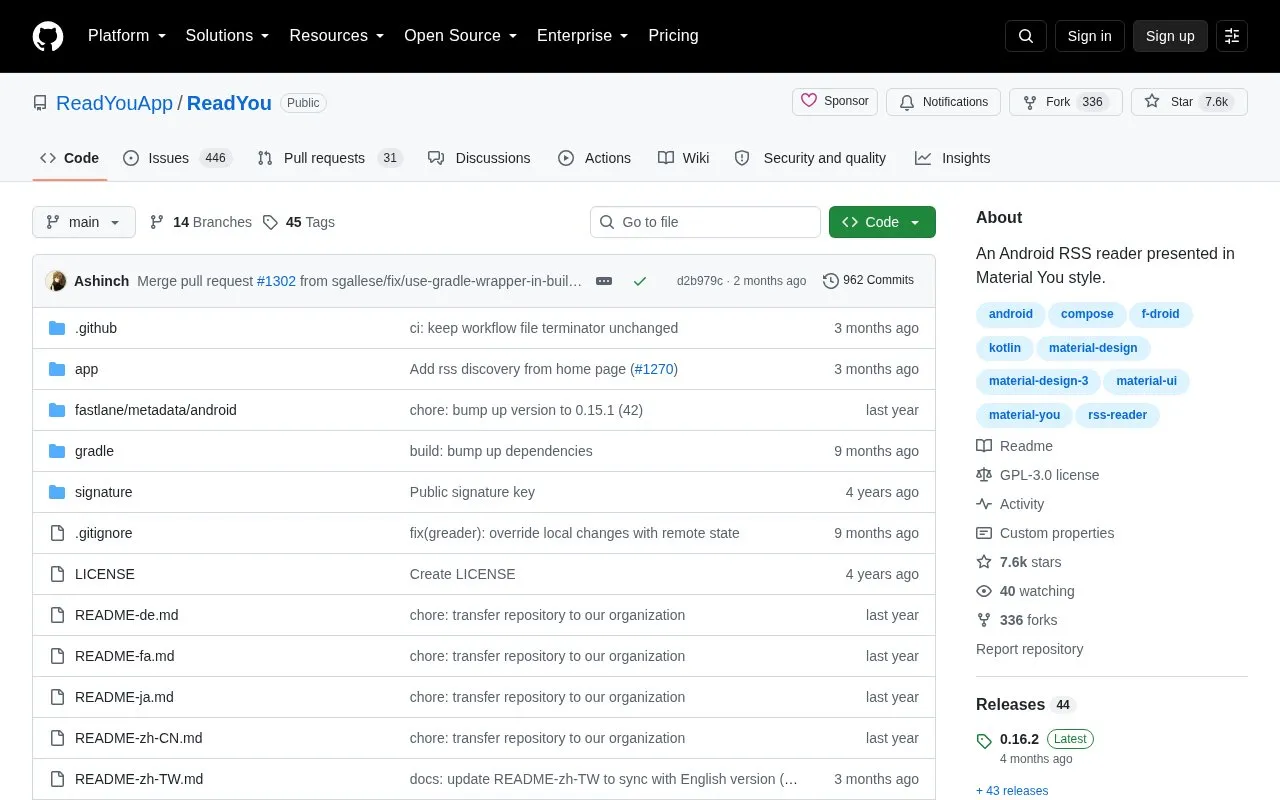Click the Sign up button
The width and height of the screenshot is (1280, 800).
coord(1170,36)
